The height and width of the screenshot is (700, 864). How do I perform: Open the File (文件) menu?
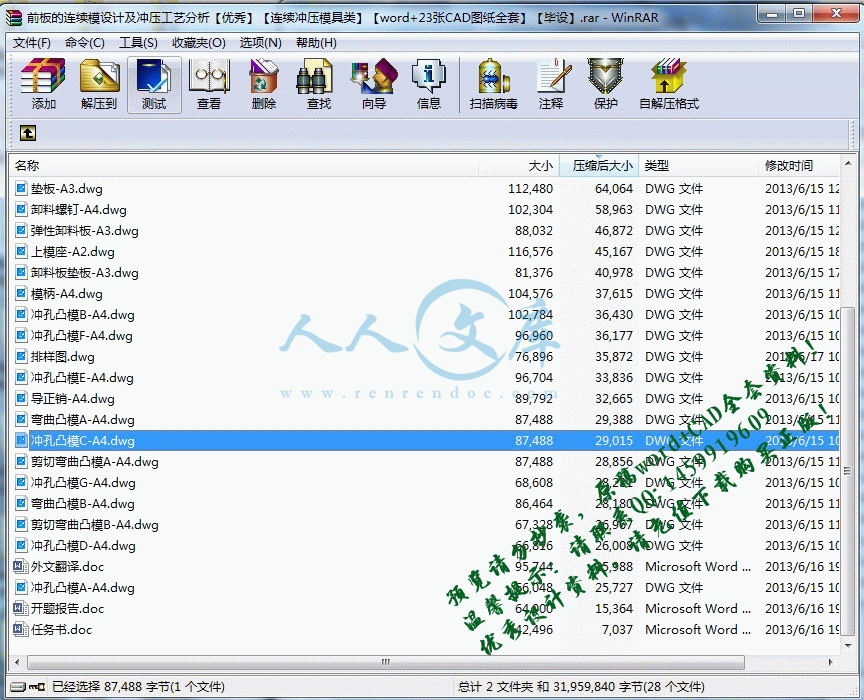pos(31,42)
